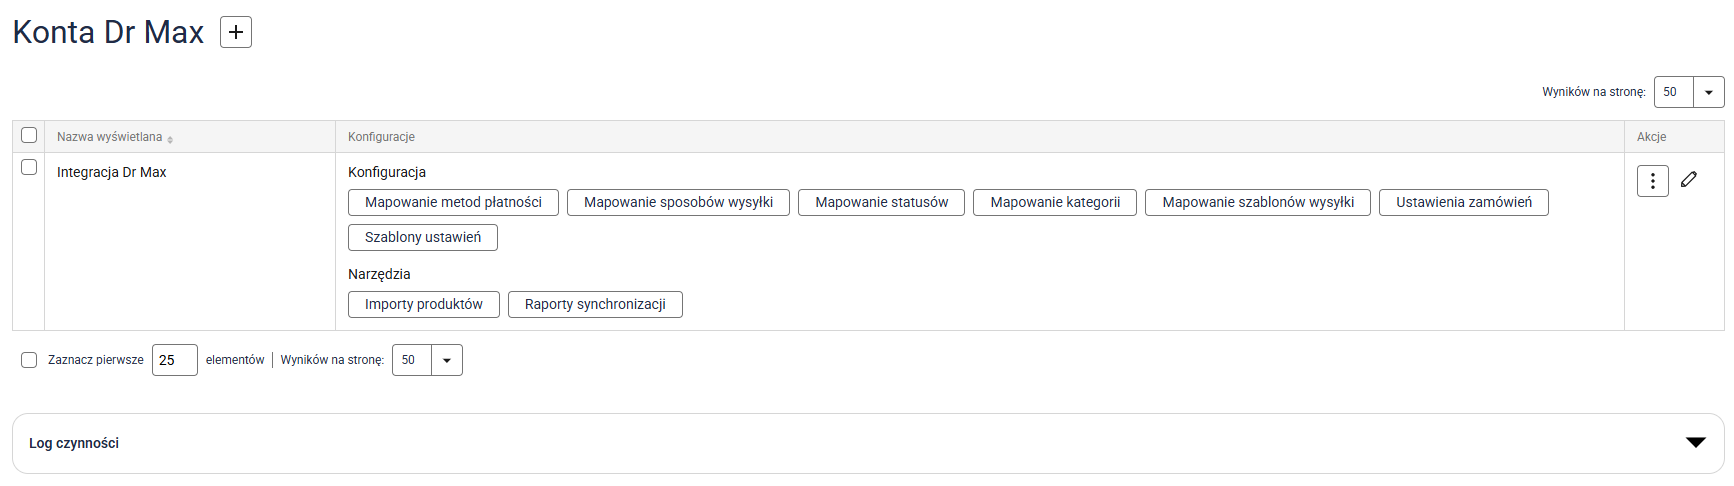The image size is (1734, 486).
Task: Open Szablony ustawień
Action: pyautogui.click(x=422, y=238)
